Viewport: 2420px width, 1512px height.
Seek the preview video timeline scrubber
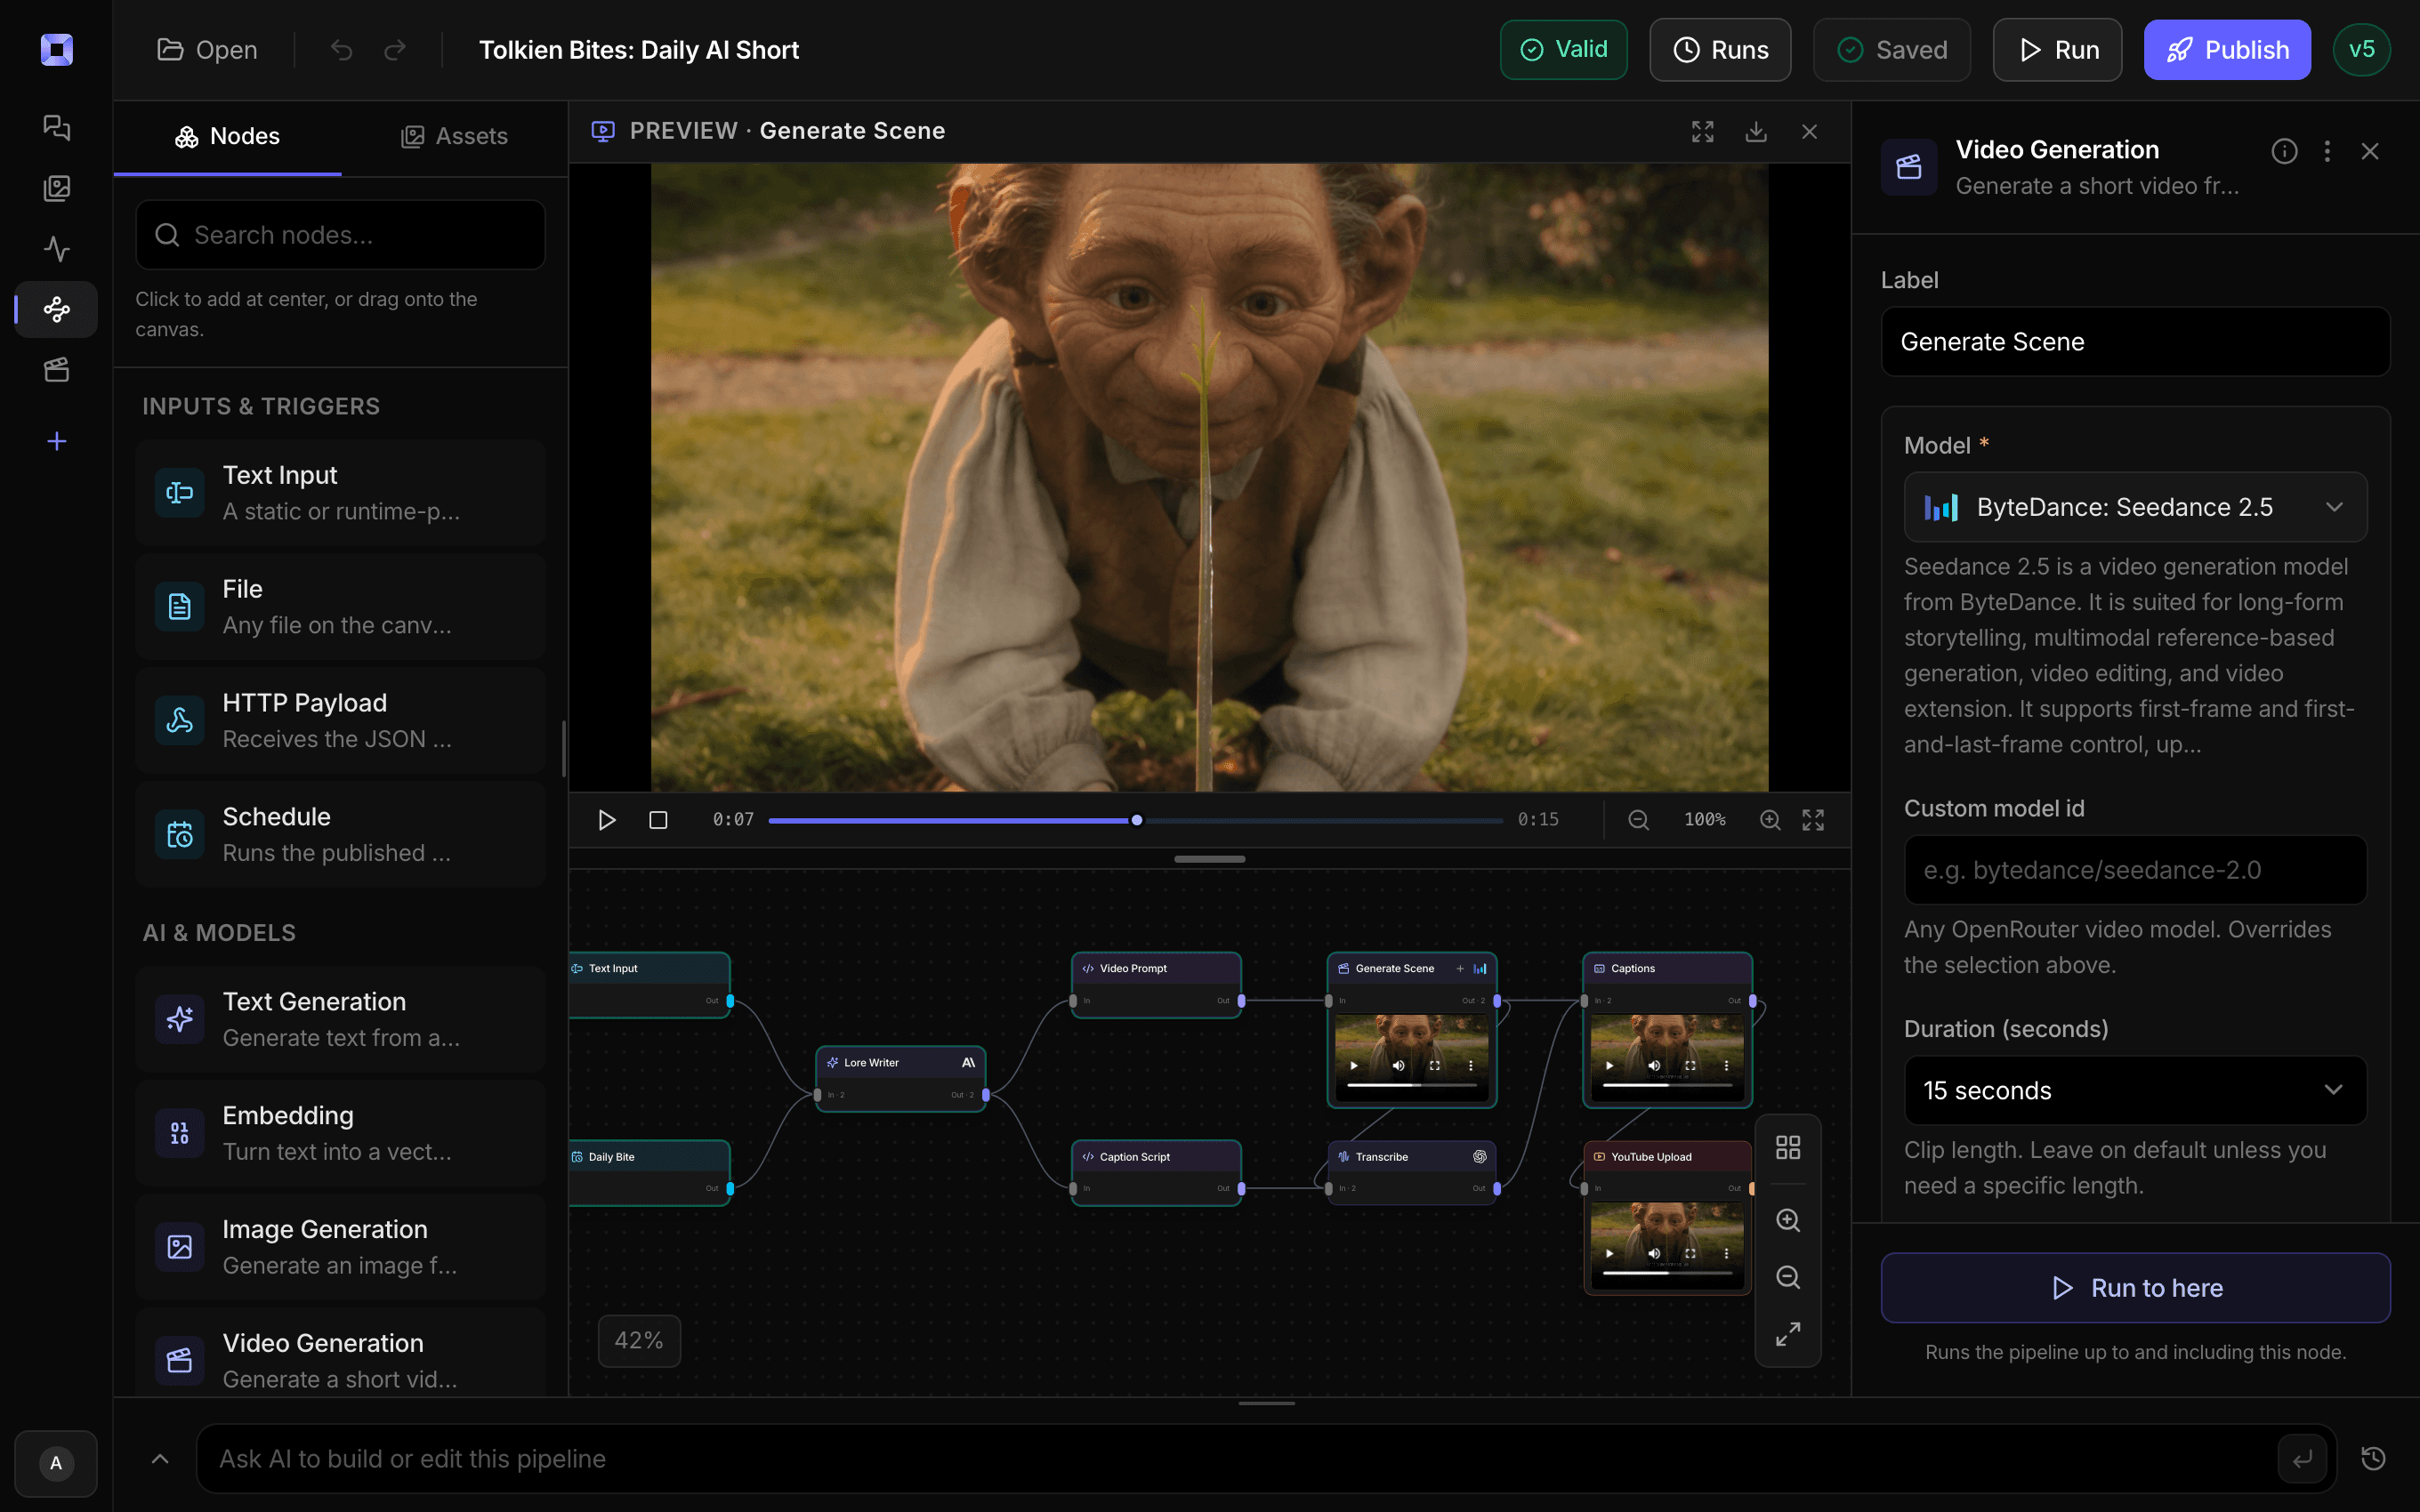1137,820
